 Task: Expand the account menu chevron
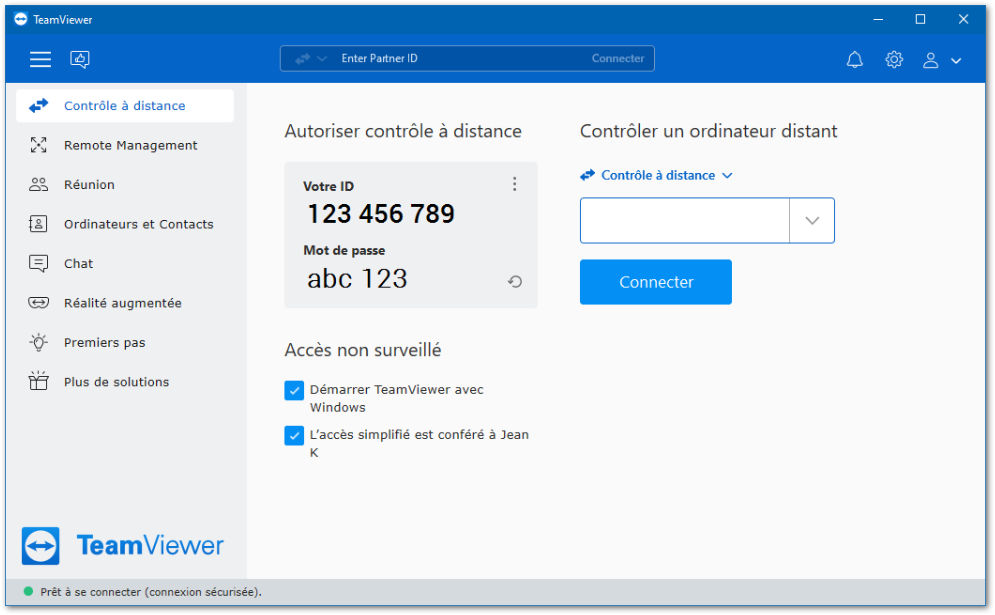(x=956, y=61)
